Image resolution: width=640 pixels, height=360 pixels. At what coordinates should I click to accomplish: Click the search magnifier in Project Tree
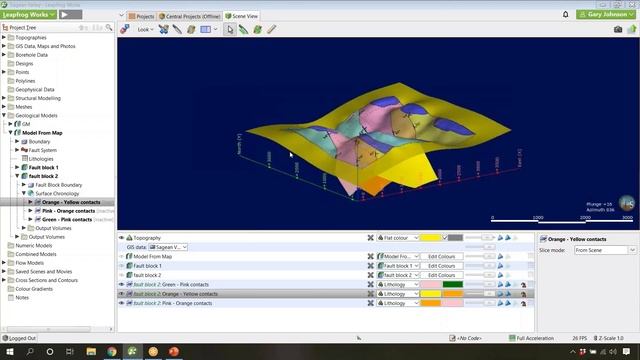click(109, 27)
